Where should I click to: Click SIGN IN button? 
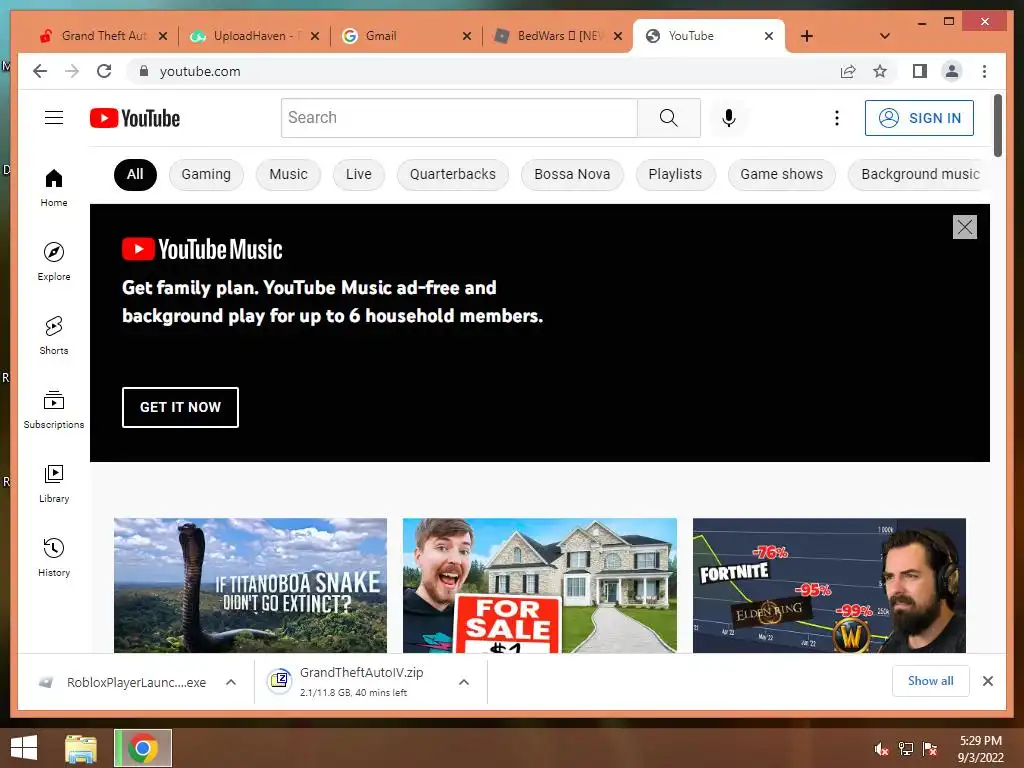[919, 118]
